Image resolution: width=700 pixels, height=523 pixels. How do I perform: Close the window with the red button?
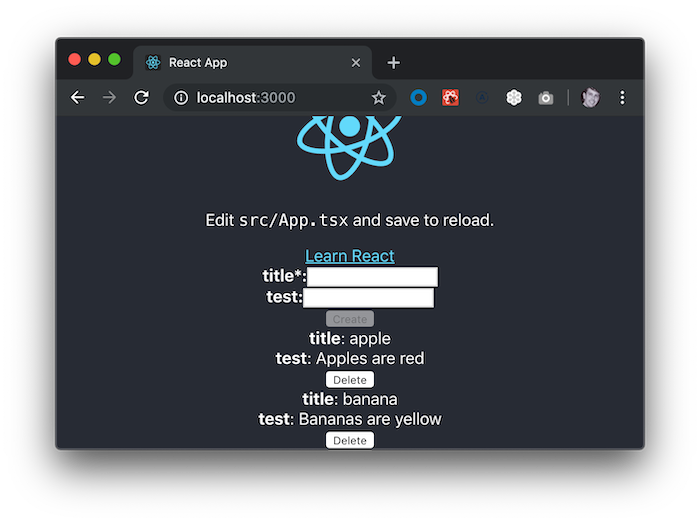coord(75,59)
